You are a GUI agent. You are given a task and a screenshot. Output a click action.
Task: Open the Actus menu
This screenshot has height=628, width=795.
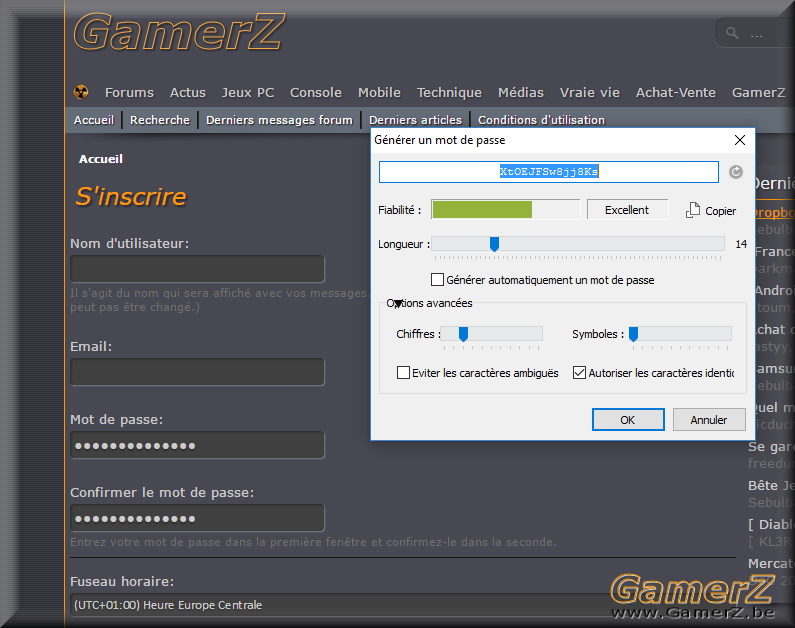[x=188, y=92]
